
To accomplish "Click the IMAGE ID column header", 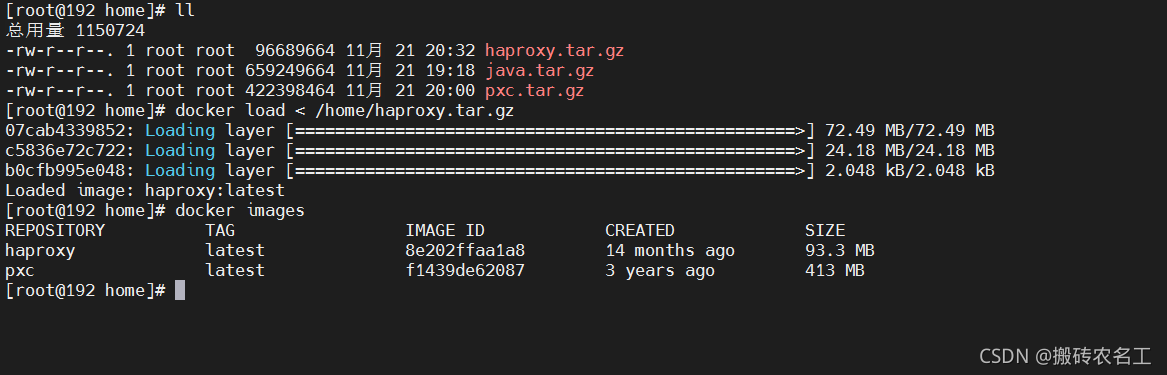I will 444,231.
